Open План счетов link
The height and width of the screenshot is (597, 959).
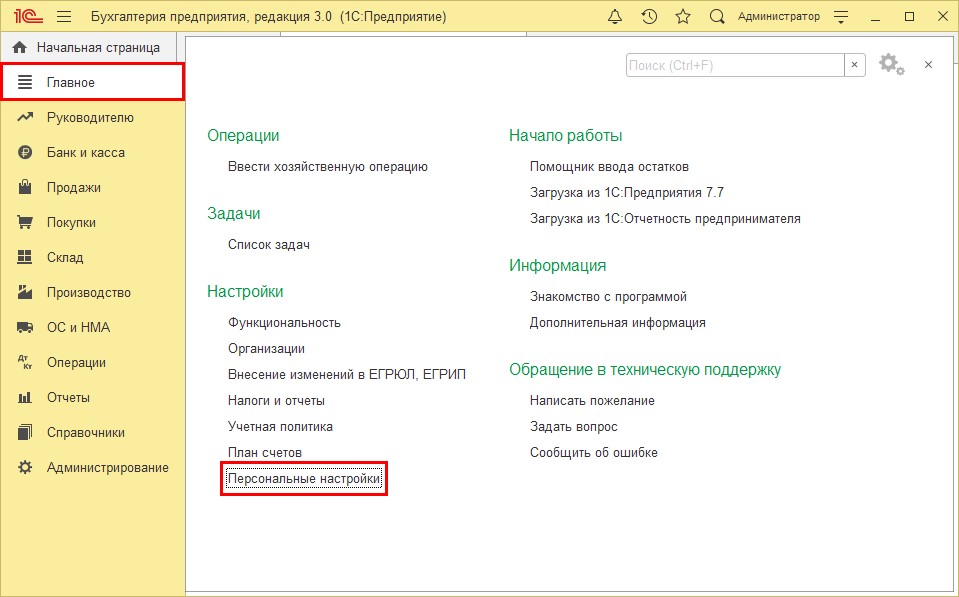[265, 453]
